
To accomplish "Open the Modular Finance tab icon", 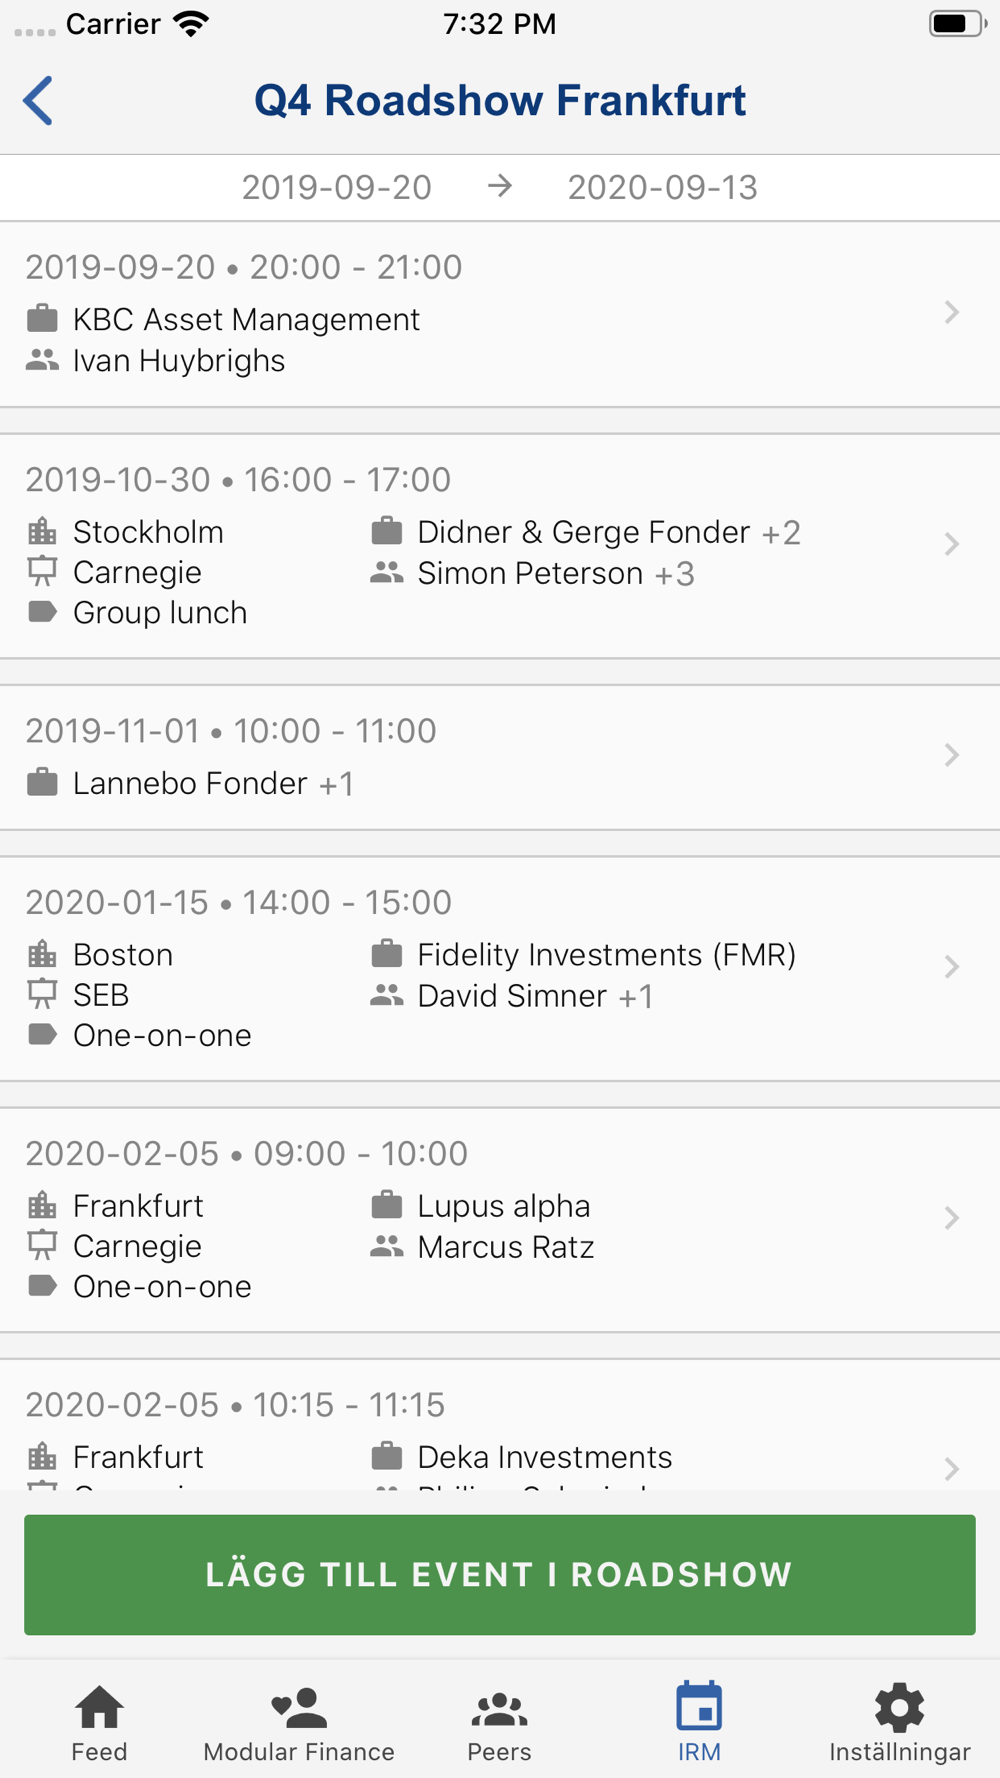I will [299, 1707].
